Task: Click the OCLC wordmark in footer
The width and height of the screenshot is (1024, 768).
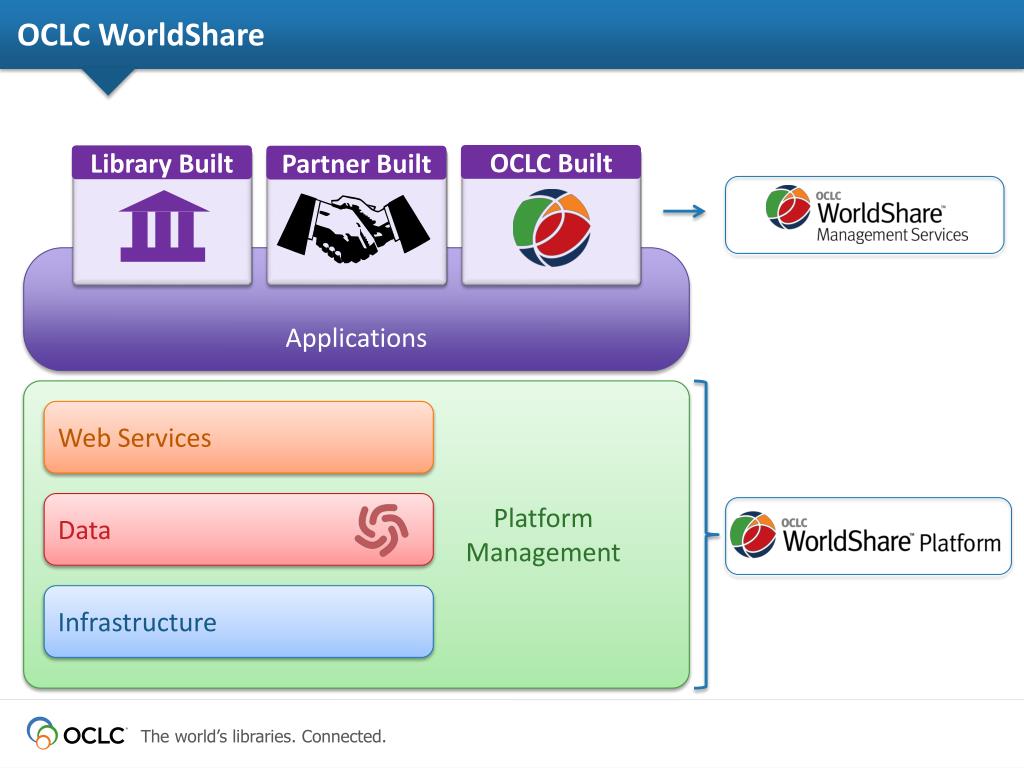Action: click(x=94, y=735)
